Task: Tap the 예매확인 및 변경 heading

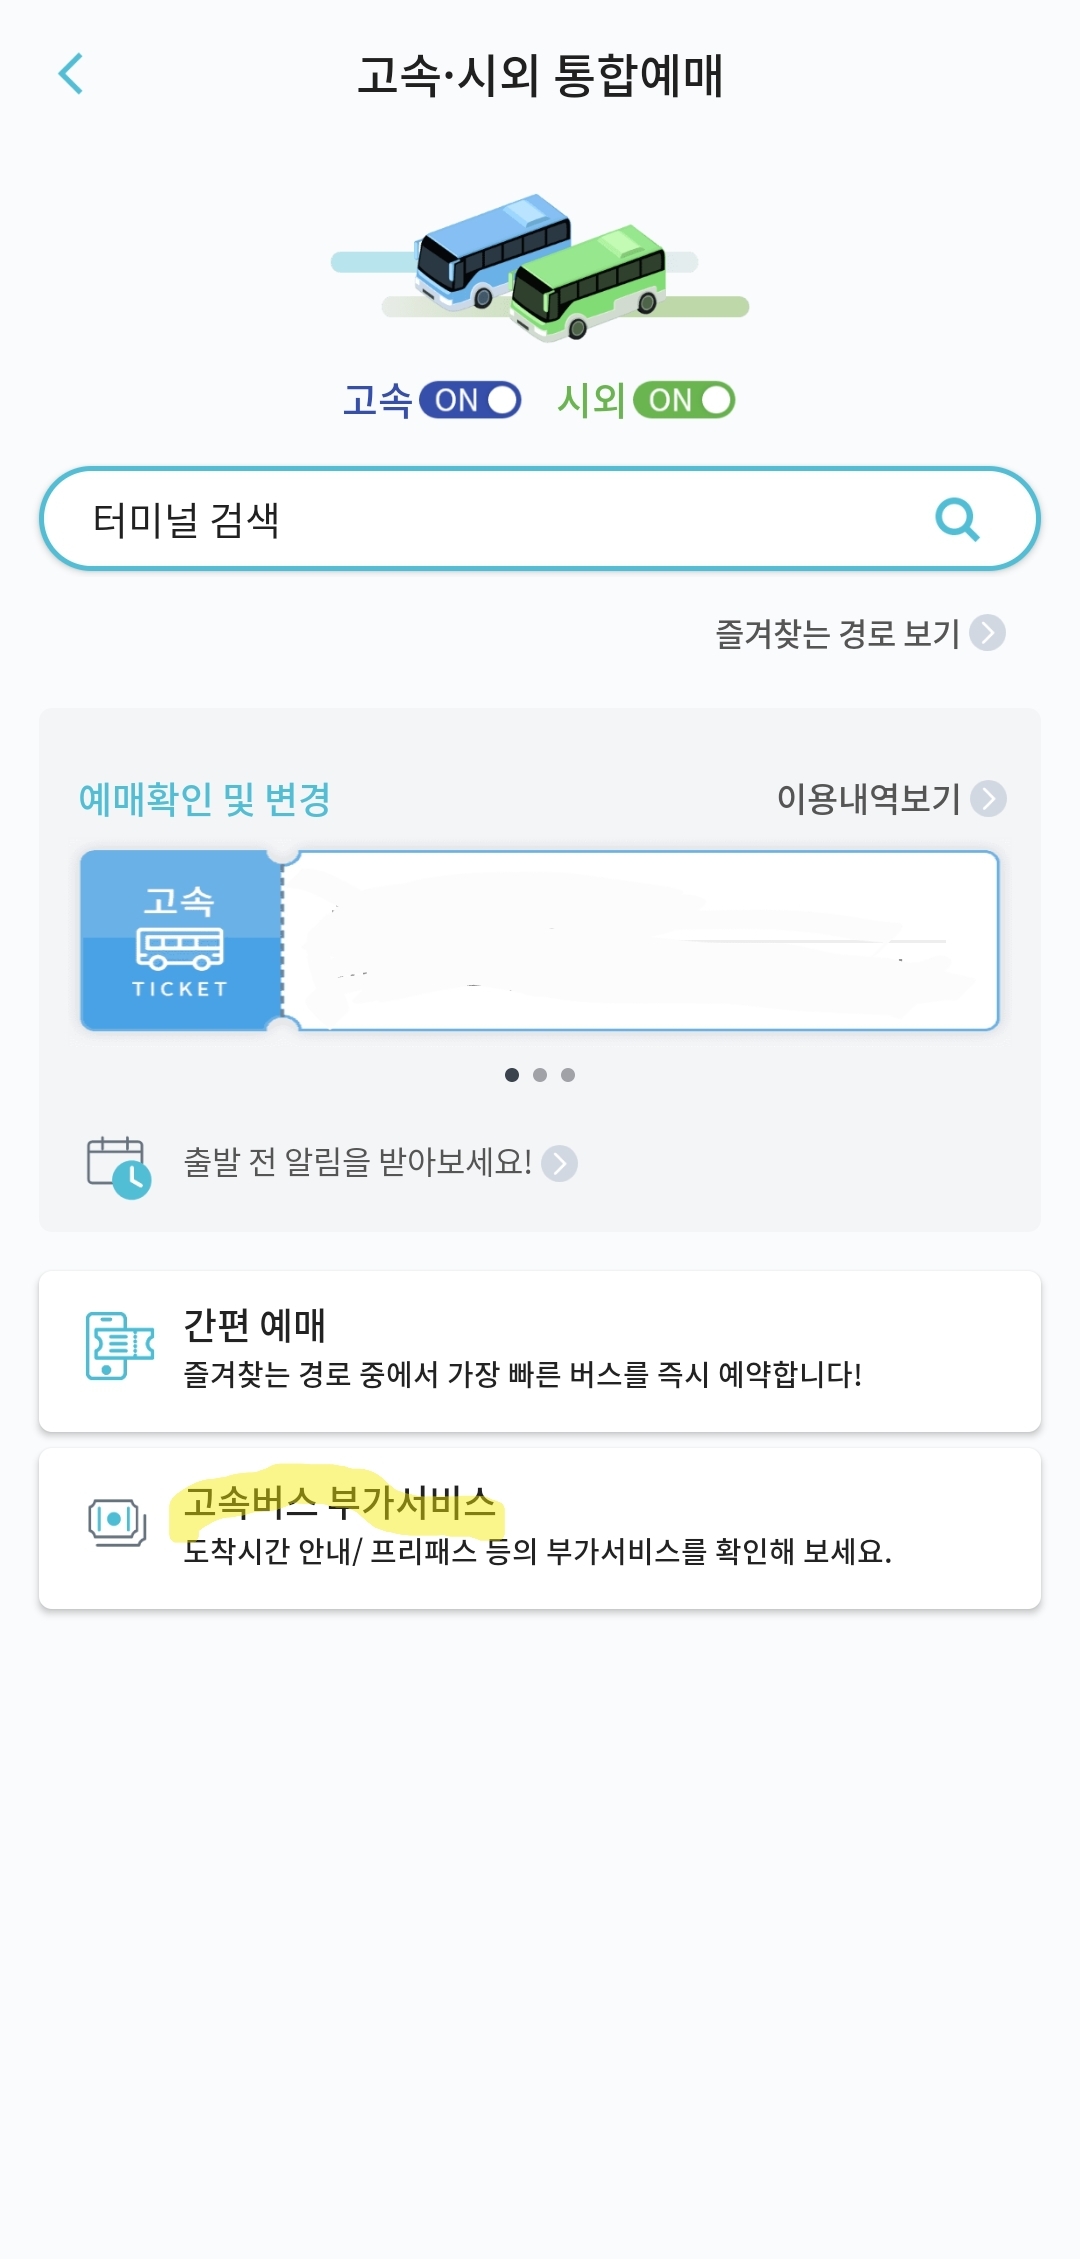Action: point(205,799)
